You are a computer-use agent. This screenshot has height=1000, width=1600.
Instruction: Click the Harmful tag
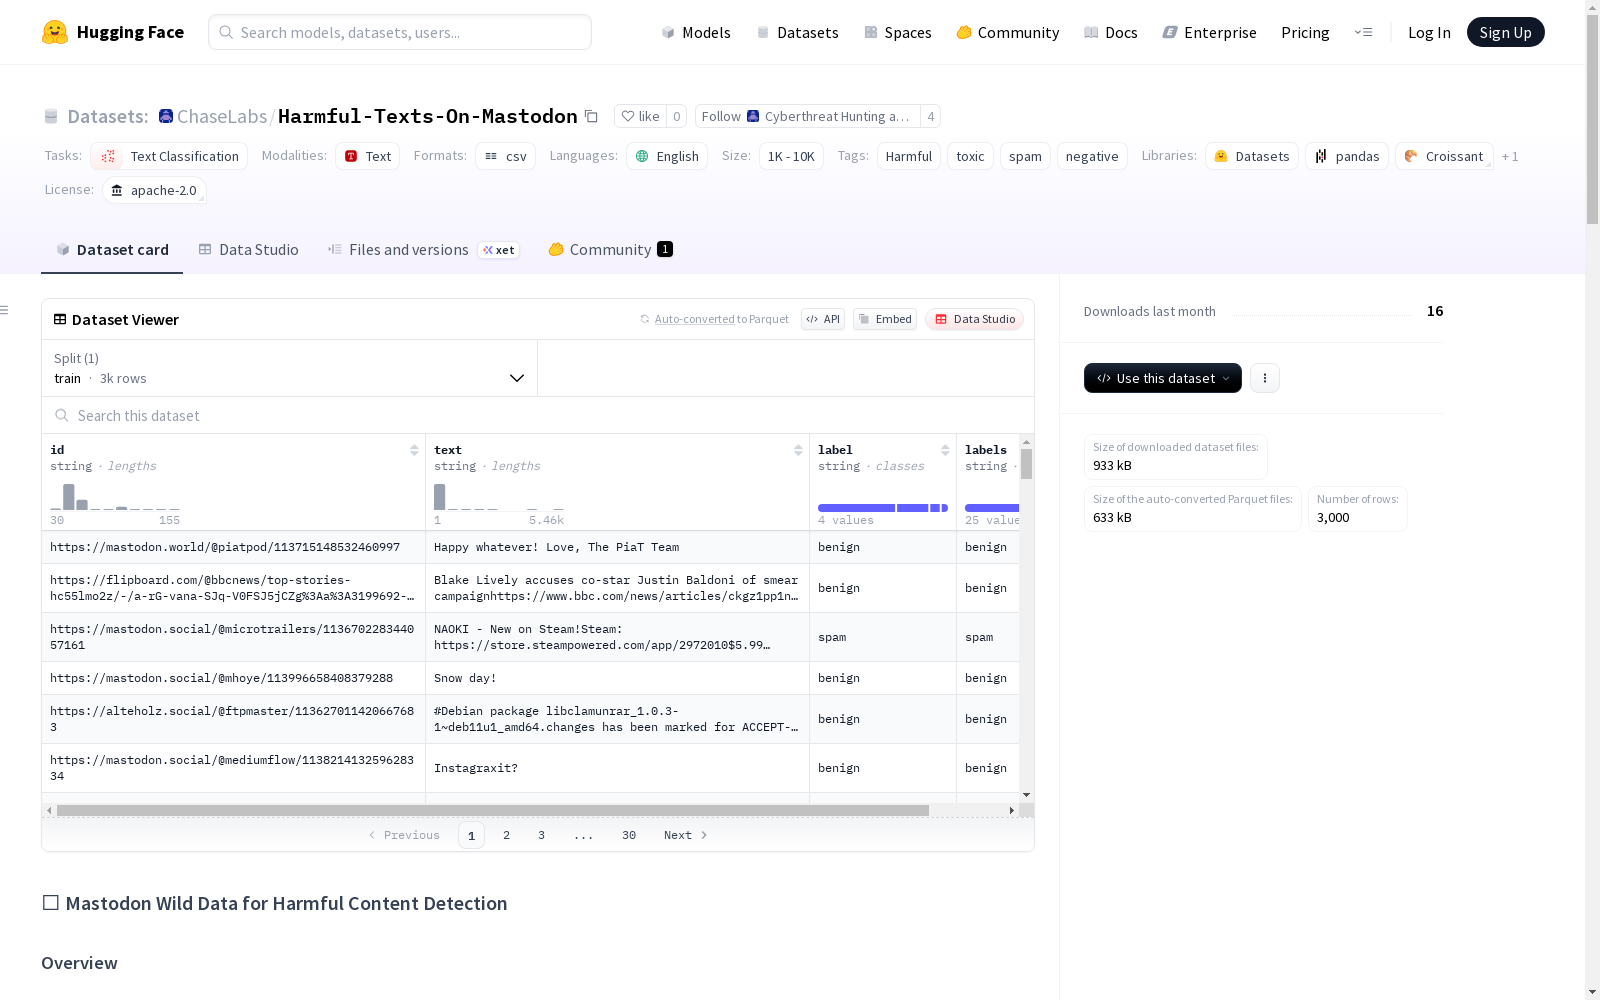pyautogui.click(x=909, y=156)
